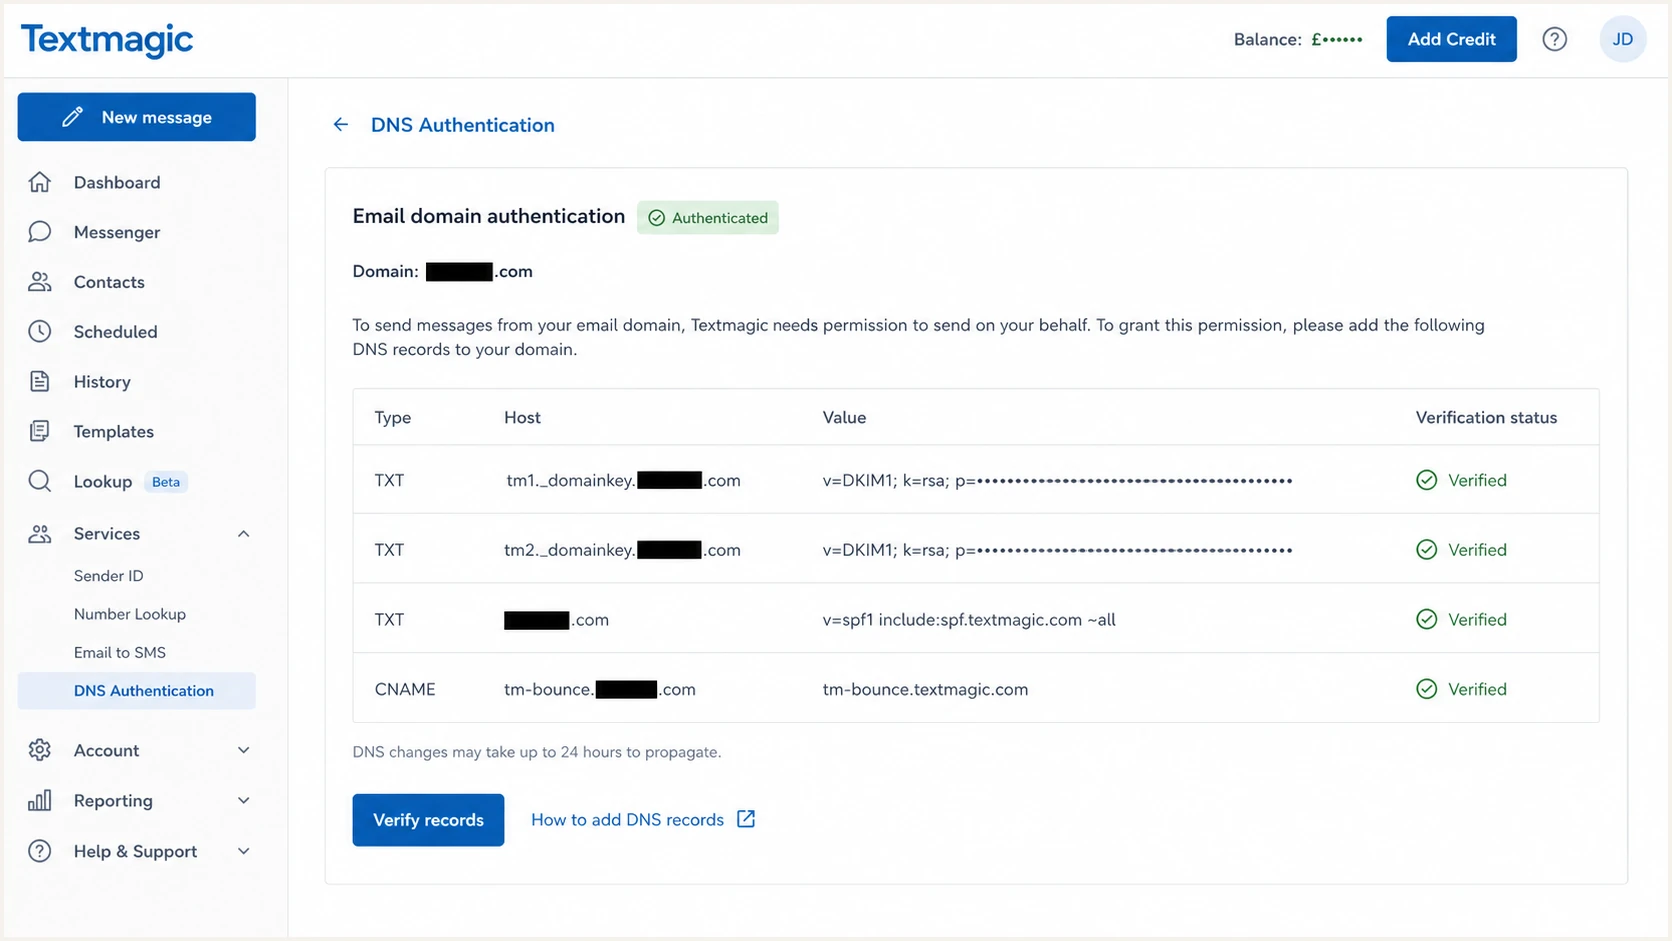1672x941 pixels.
Task: Click the v=spf1 include:spf.textmagic.com value
Action: [969, 620]
